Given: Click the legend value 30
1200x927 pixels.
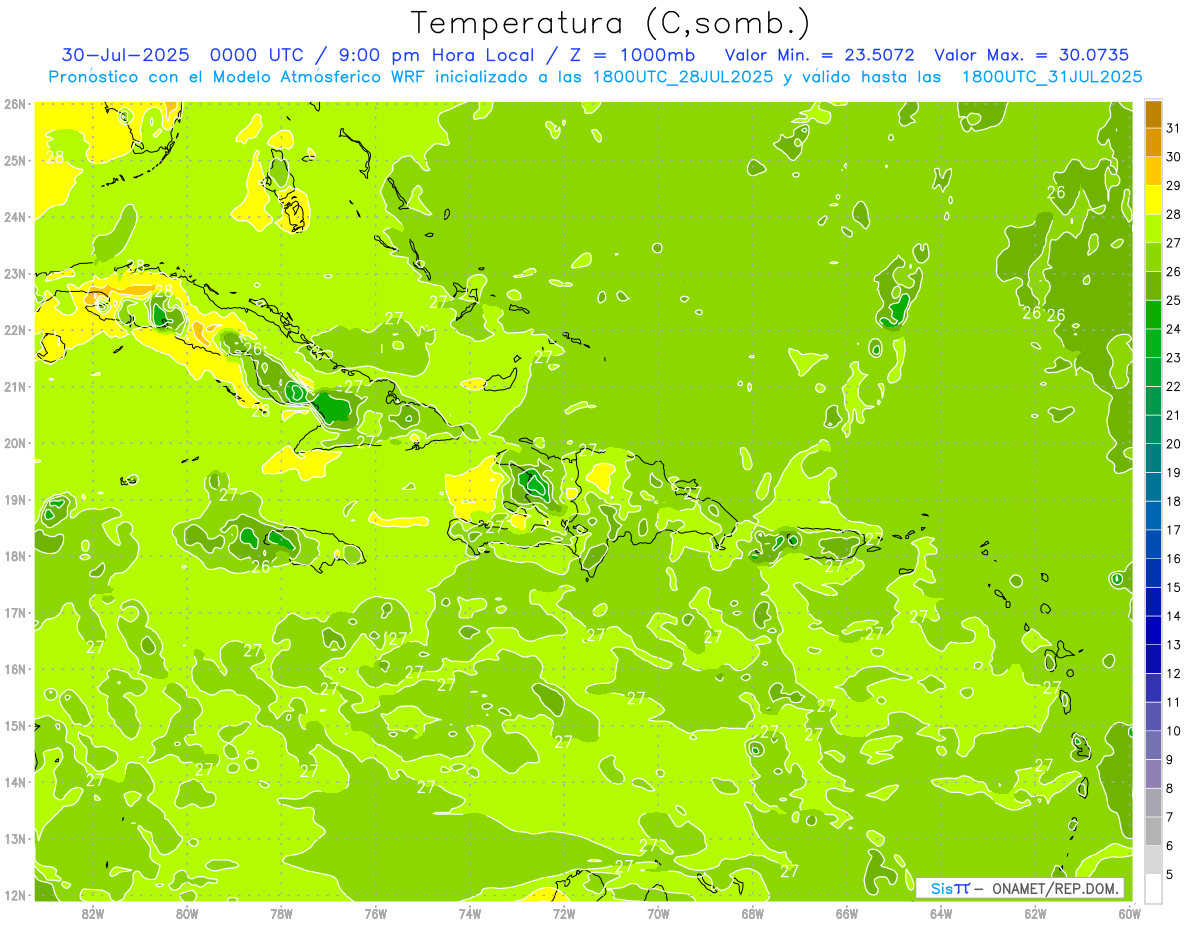Looking at the screenshot, I should (x=1173, y=157).
